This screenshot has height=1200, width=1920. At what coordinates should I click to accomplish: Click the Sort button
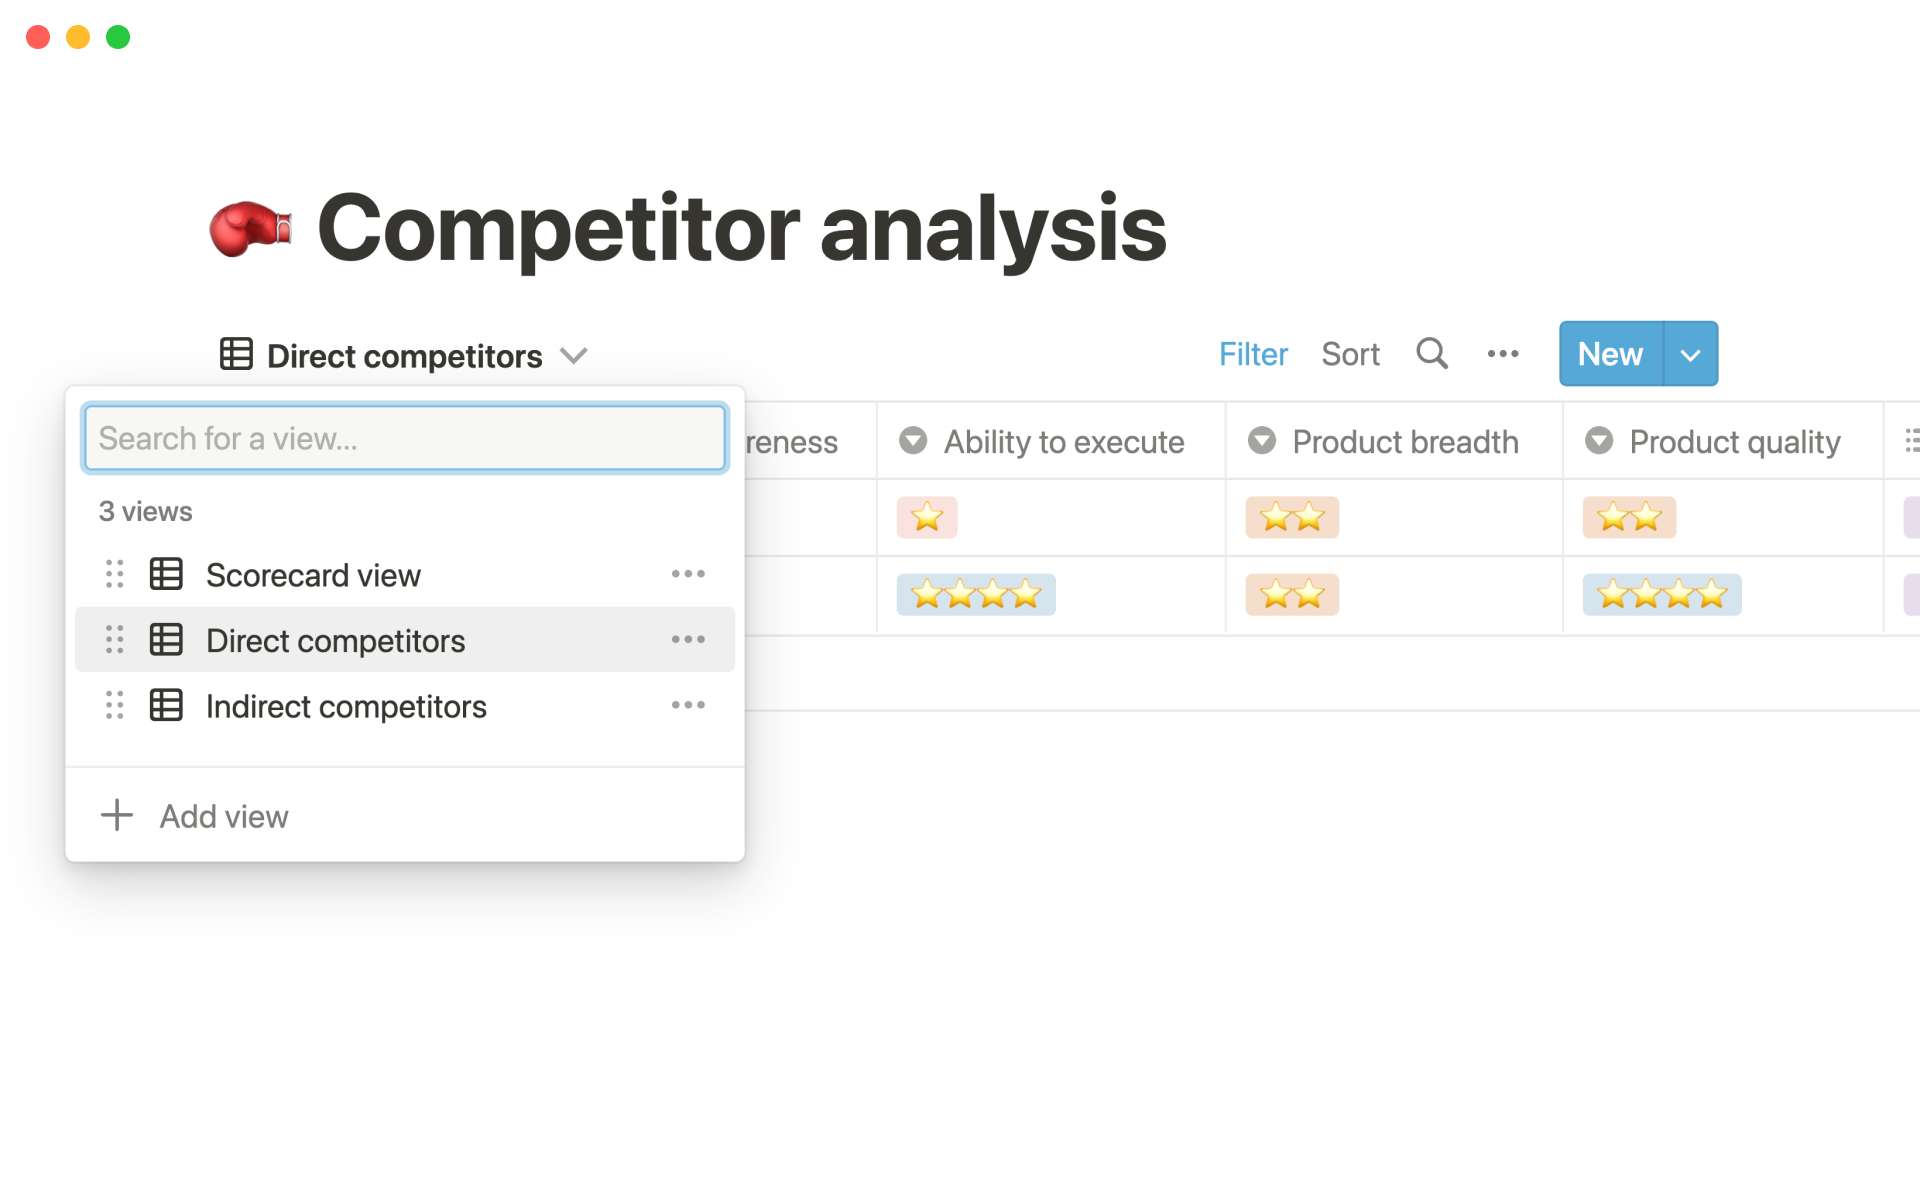point(1350,354)
